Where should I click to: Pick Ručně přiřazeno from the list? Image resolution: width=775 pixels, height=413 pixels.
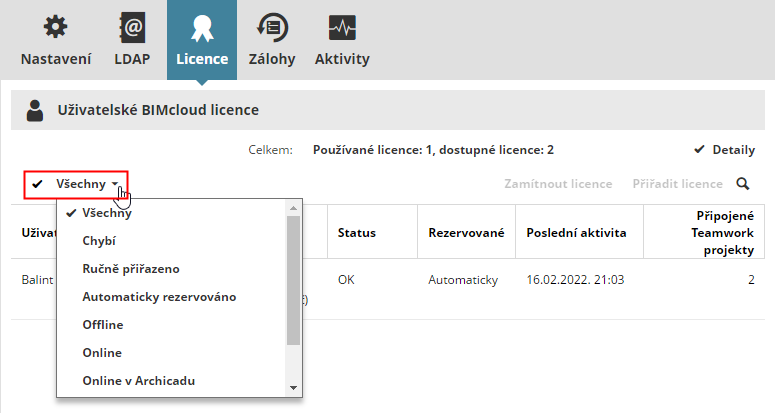pos(131,269)
